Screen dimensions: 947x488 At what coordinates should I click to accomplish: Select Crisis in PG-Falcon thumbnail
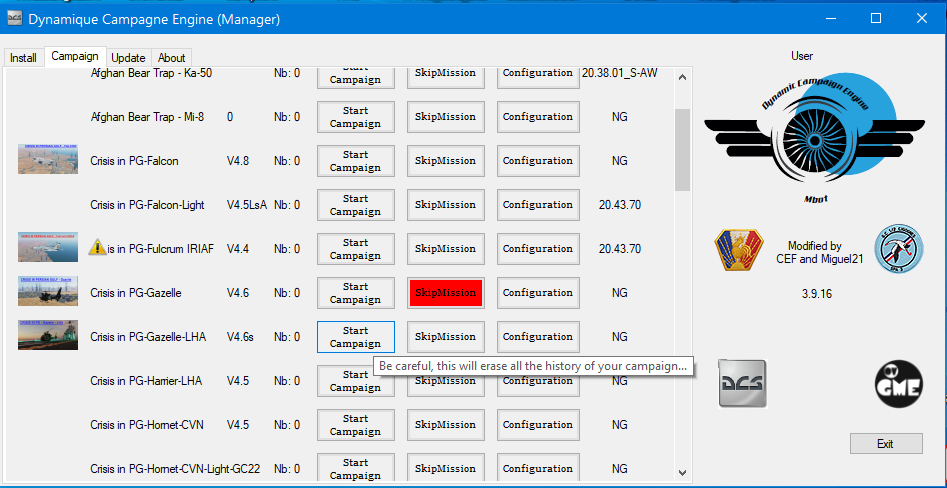pyautogui.click(x=48, y=159)
